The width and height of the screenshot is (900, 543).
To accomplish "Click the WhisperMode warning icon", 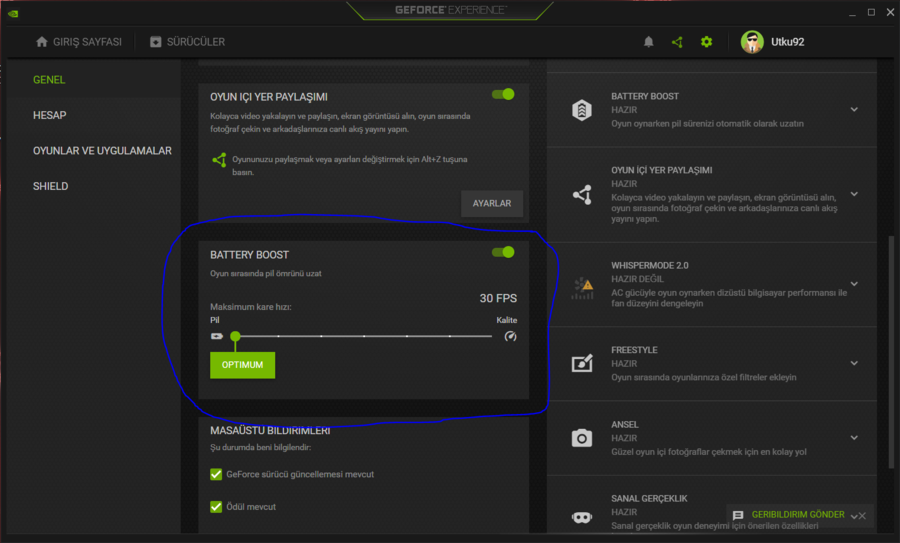I will pos(583,288).
